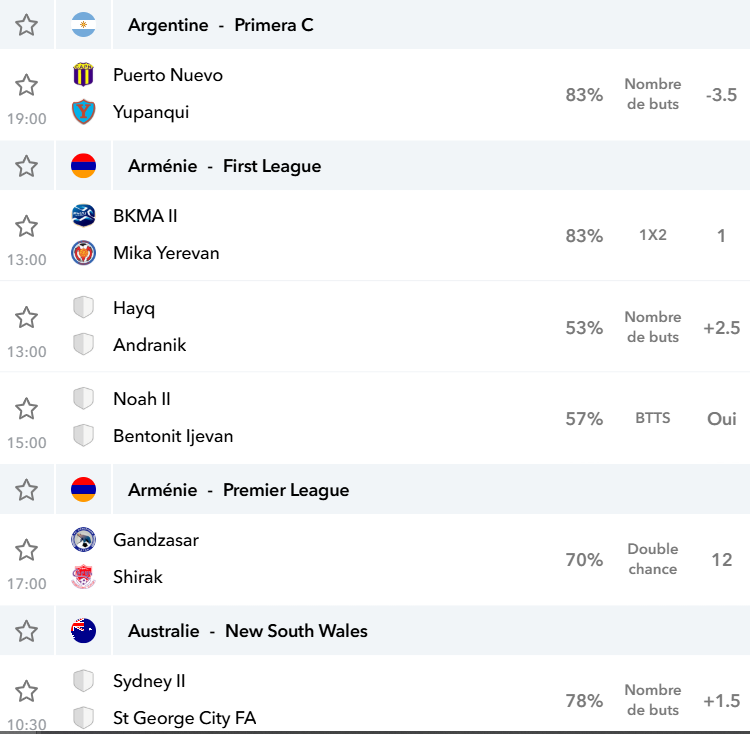
Task: Favorite the Arménie Premier League header star
Action: coord(26,490)
